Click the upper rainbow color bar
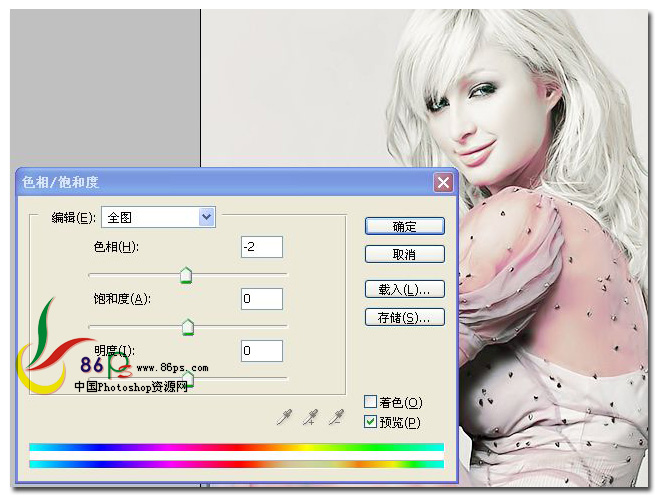 [x=237, y=447]
